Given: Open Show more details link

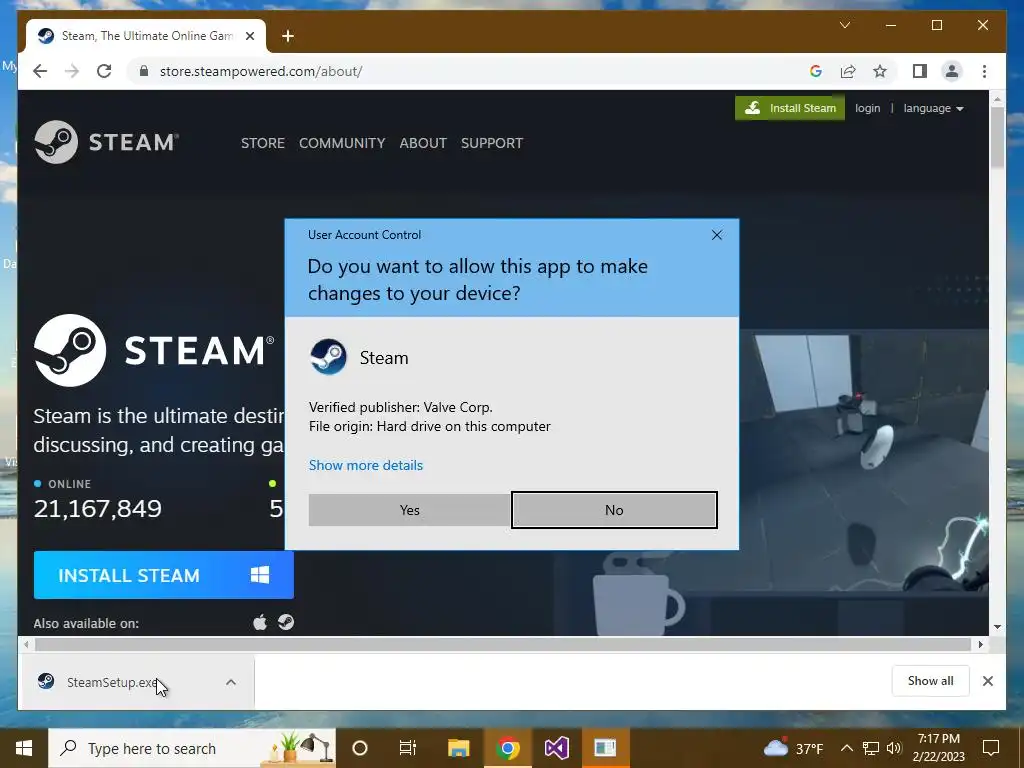Looking at the screenshot, I should click(366, 465).
